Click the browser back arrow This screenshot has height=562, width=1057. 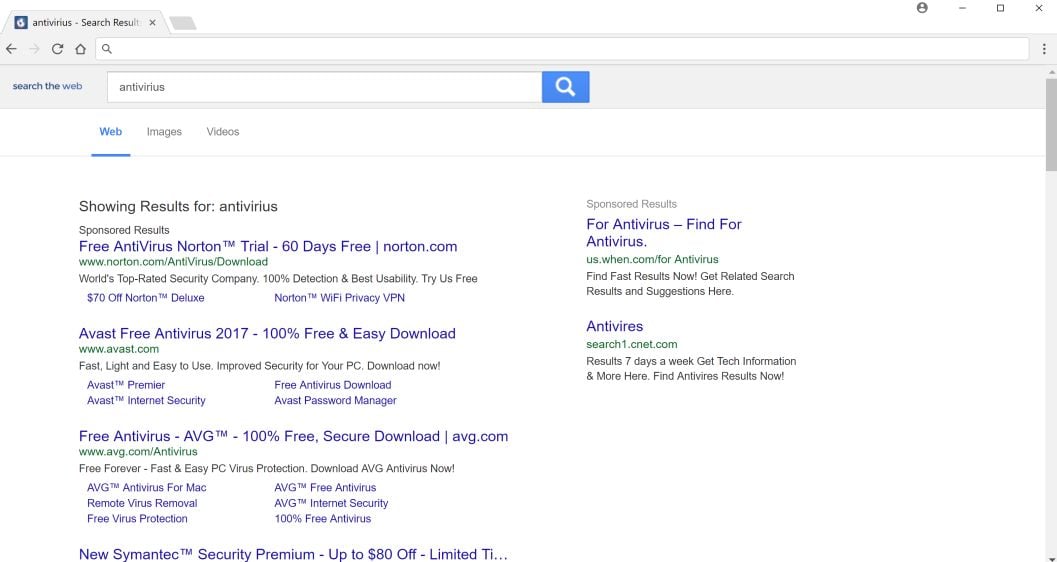point(12,48)
